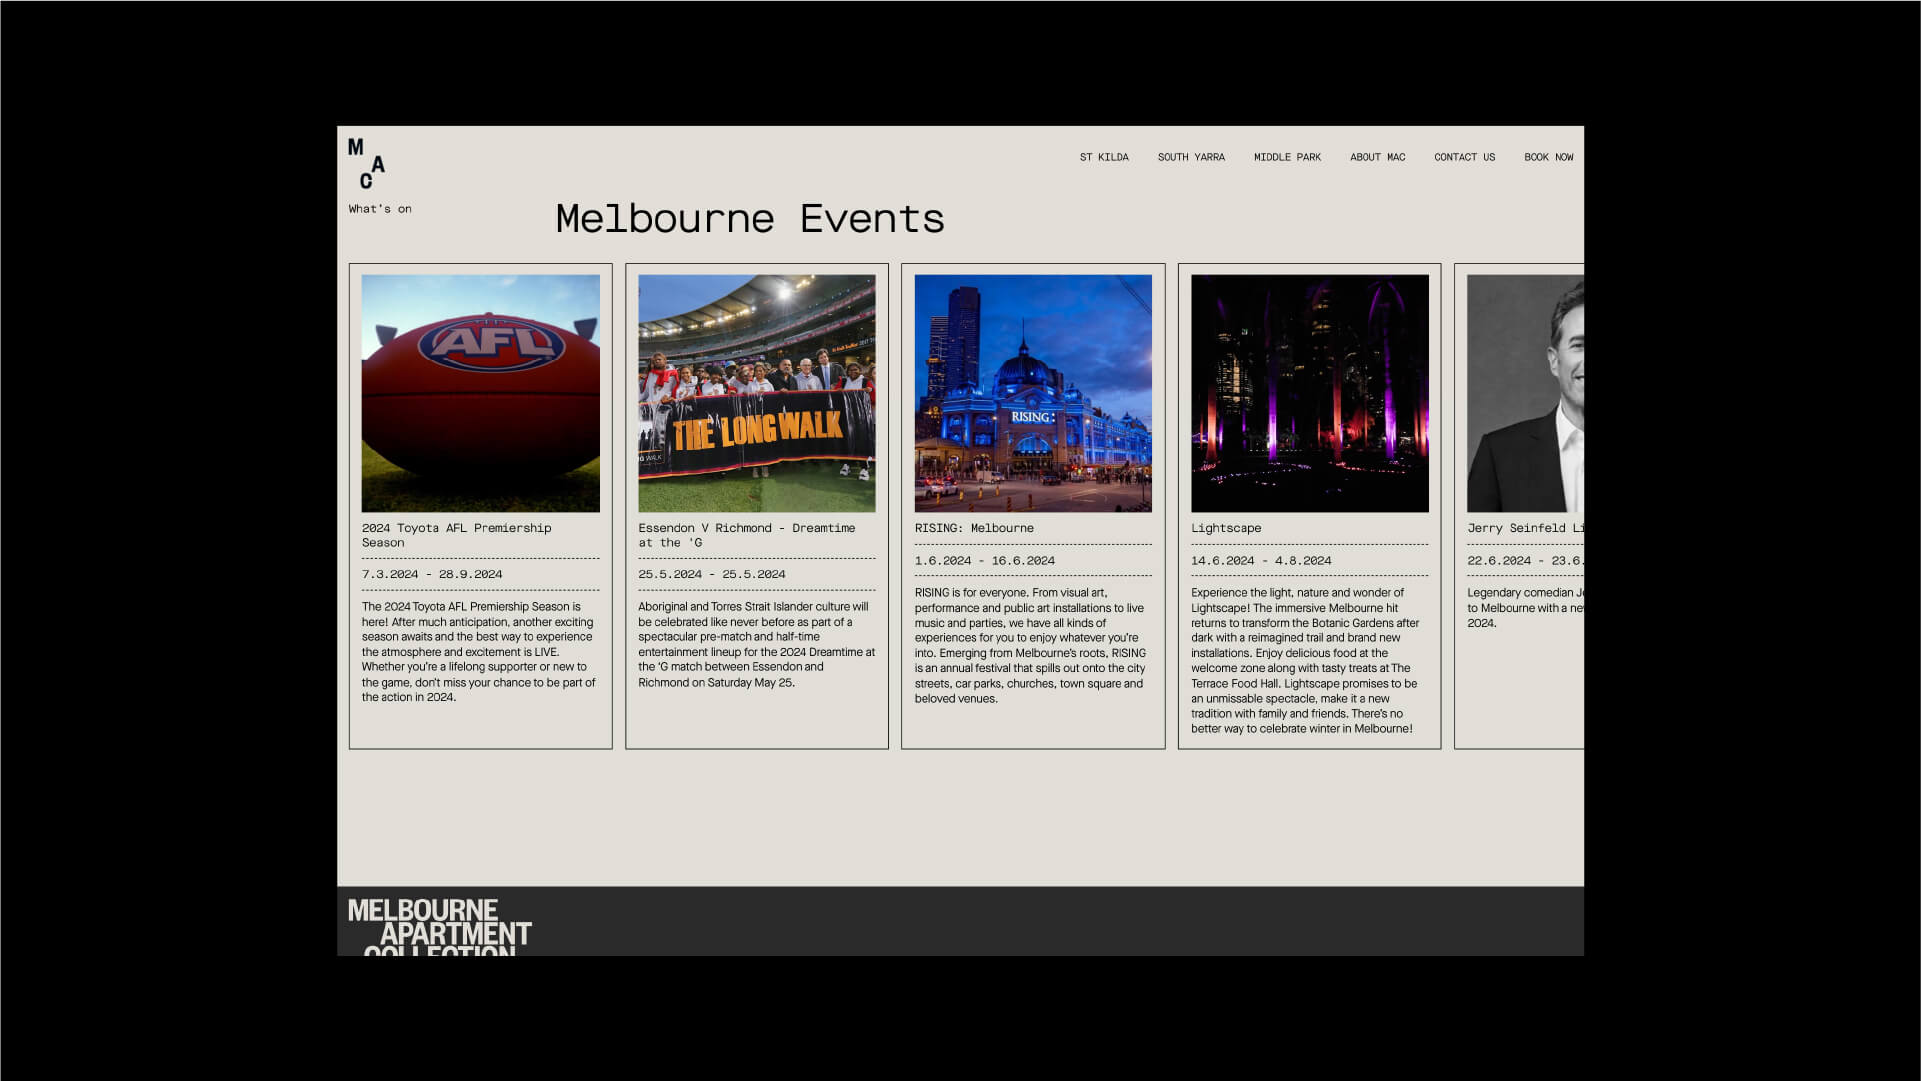Click the AFL Premiership Season description paragraph

tap(479, 652)
